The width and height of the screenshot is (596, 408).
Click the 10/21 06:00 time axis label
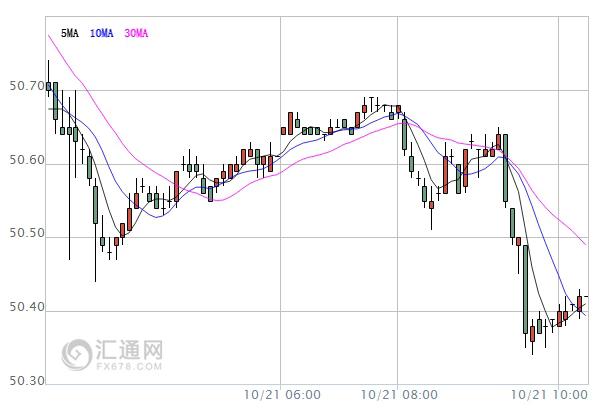tap(282, 395)
